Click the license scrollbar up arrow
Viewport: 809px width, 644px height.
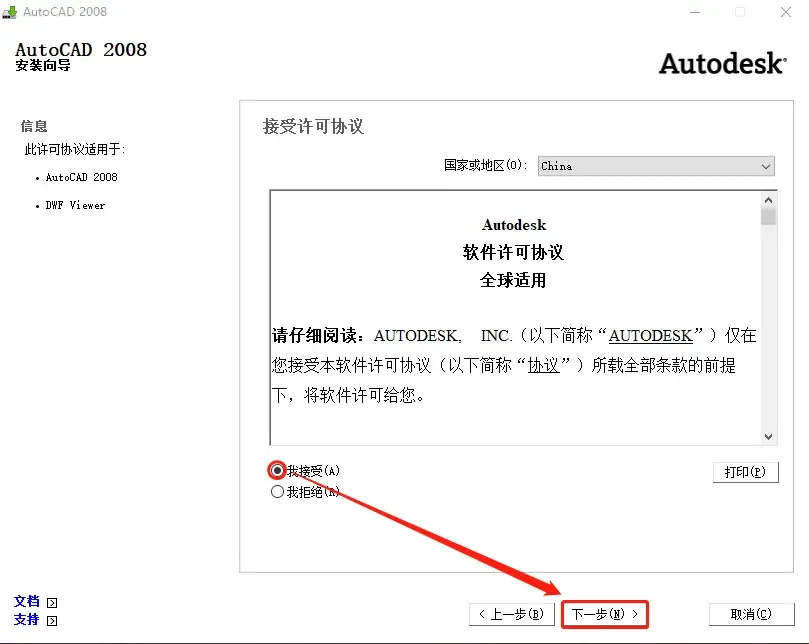[768, 200]
